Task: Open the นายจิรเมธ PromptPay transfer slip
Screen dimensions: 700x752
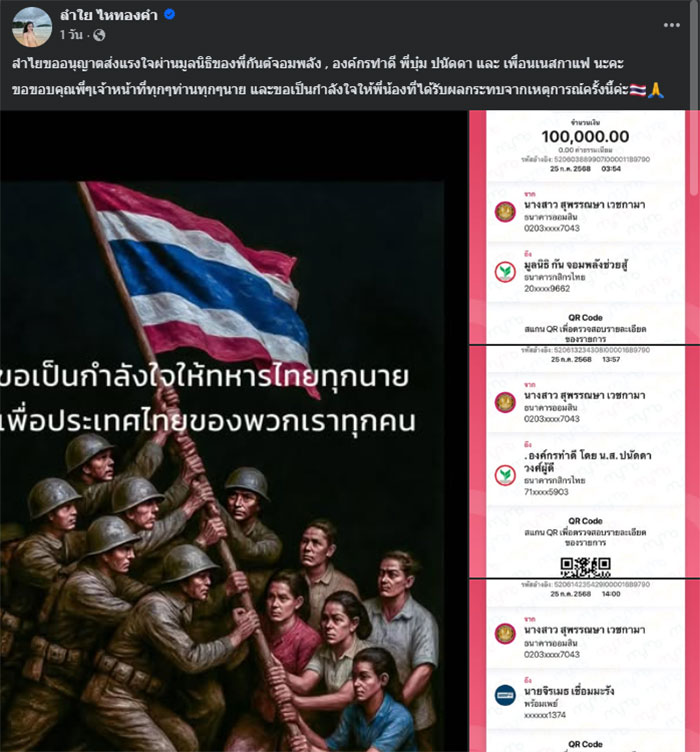Action: click(x=584, y=666)
